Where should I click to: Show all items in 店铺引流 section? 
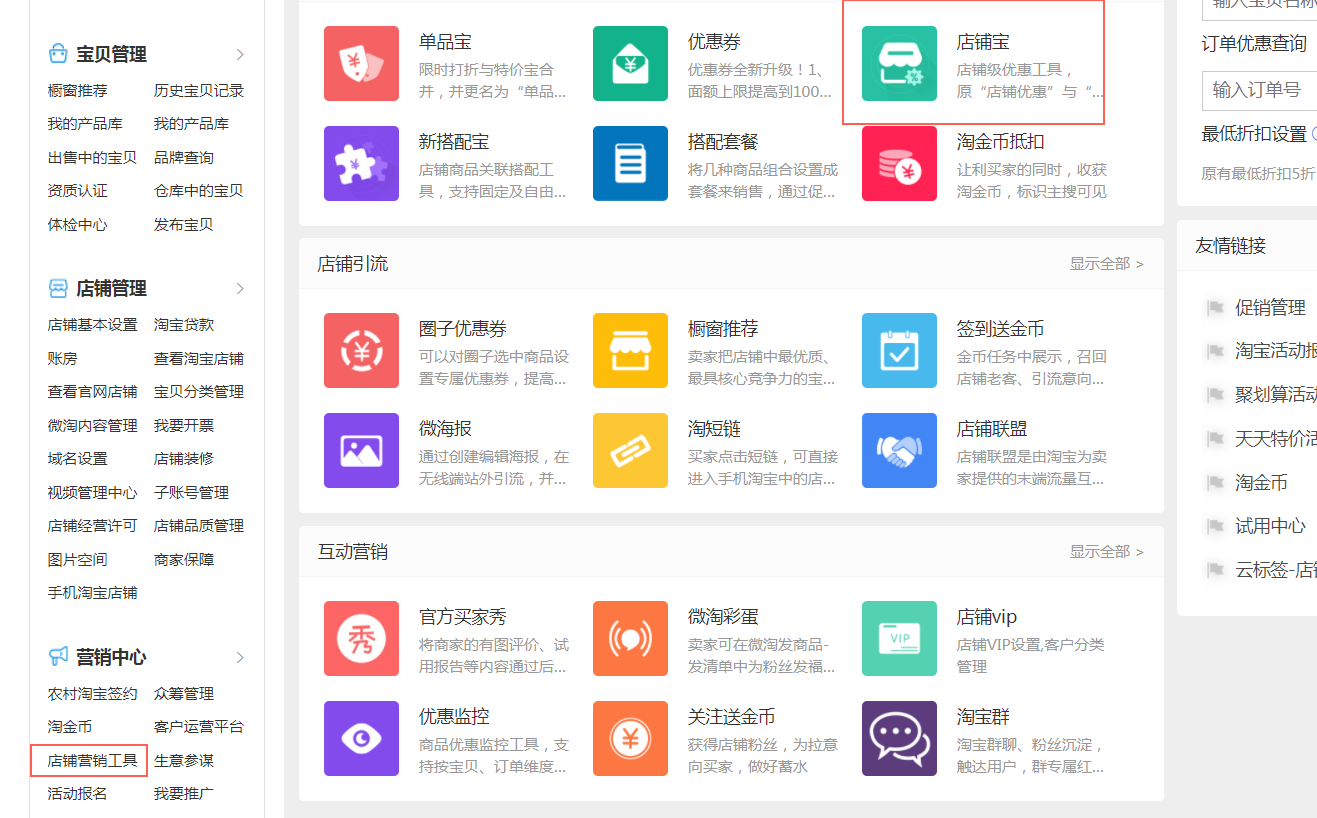(1106, 264)
